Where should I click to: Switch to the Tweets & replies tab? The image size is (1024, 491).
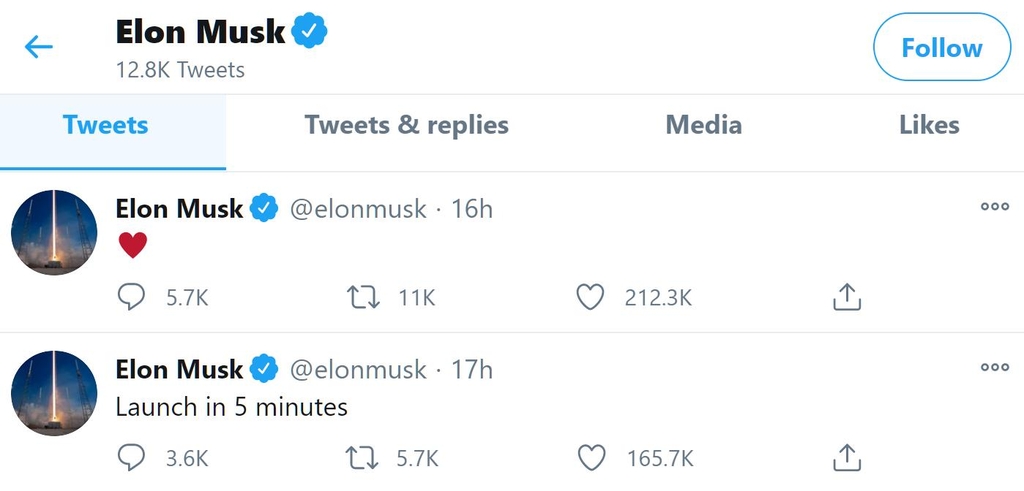point(406,125)
